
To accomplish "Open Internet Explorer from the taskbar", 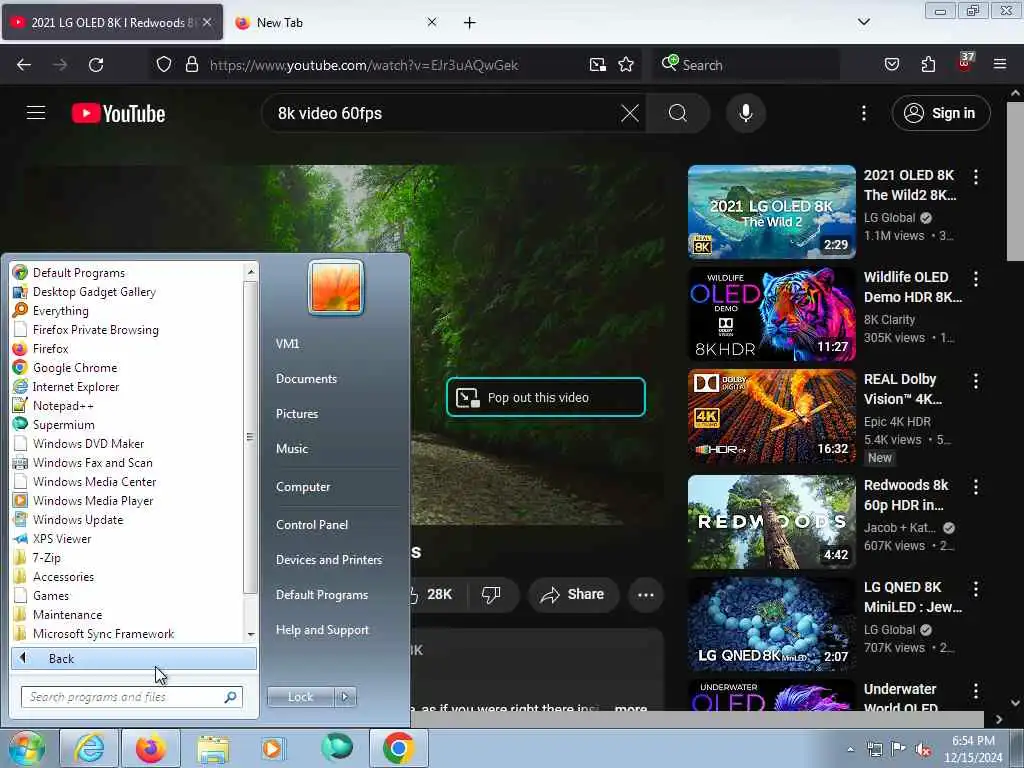I will [x=89, y=748].
